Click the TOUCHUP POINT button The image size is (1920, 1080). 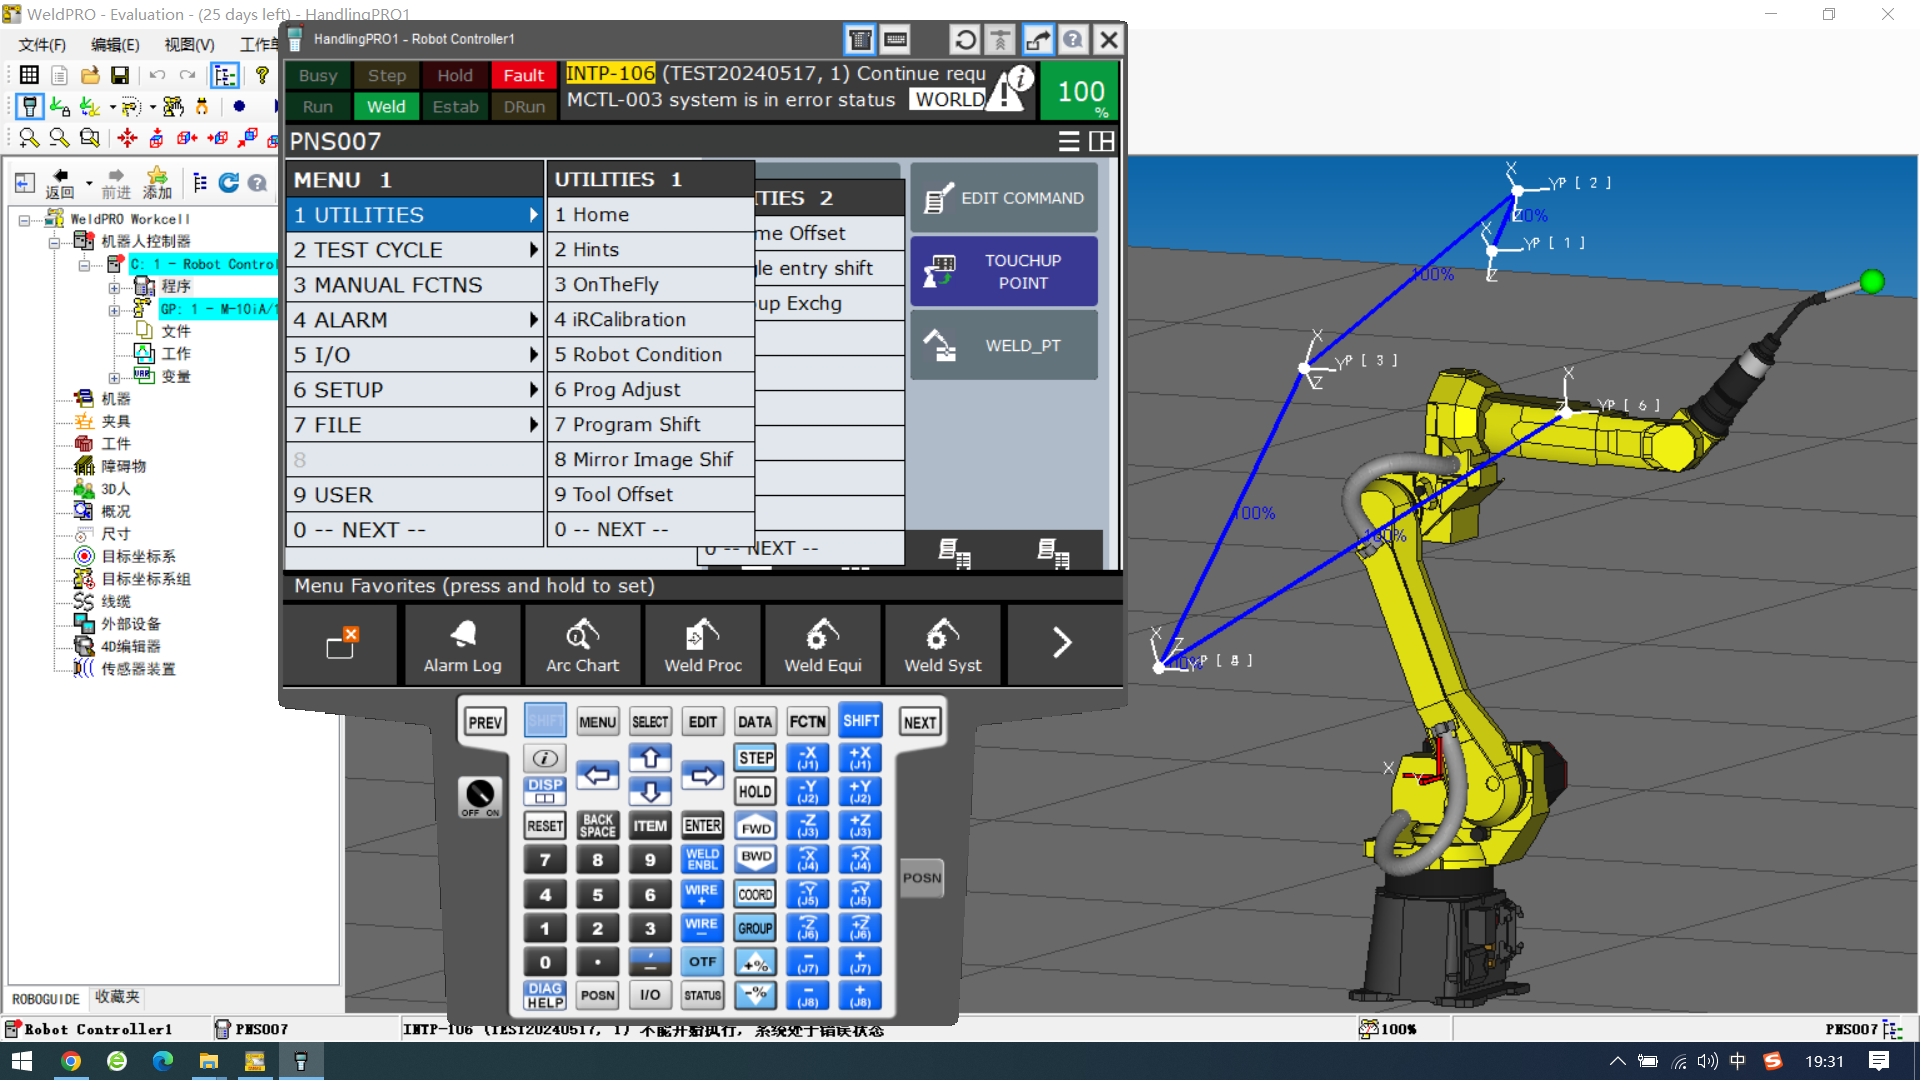pyautogui.click(x=1004, y=271)
